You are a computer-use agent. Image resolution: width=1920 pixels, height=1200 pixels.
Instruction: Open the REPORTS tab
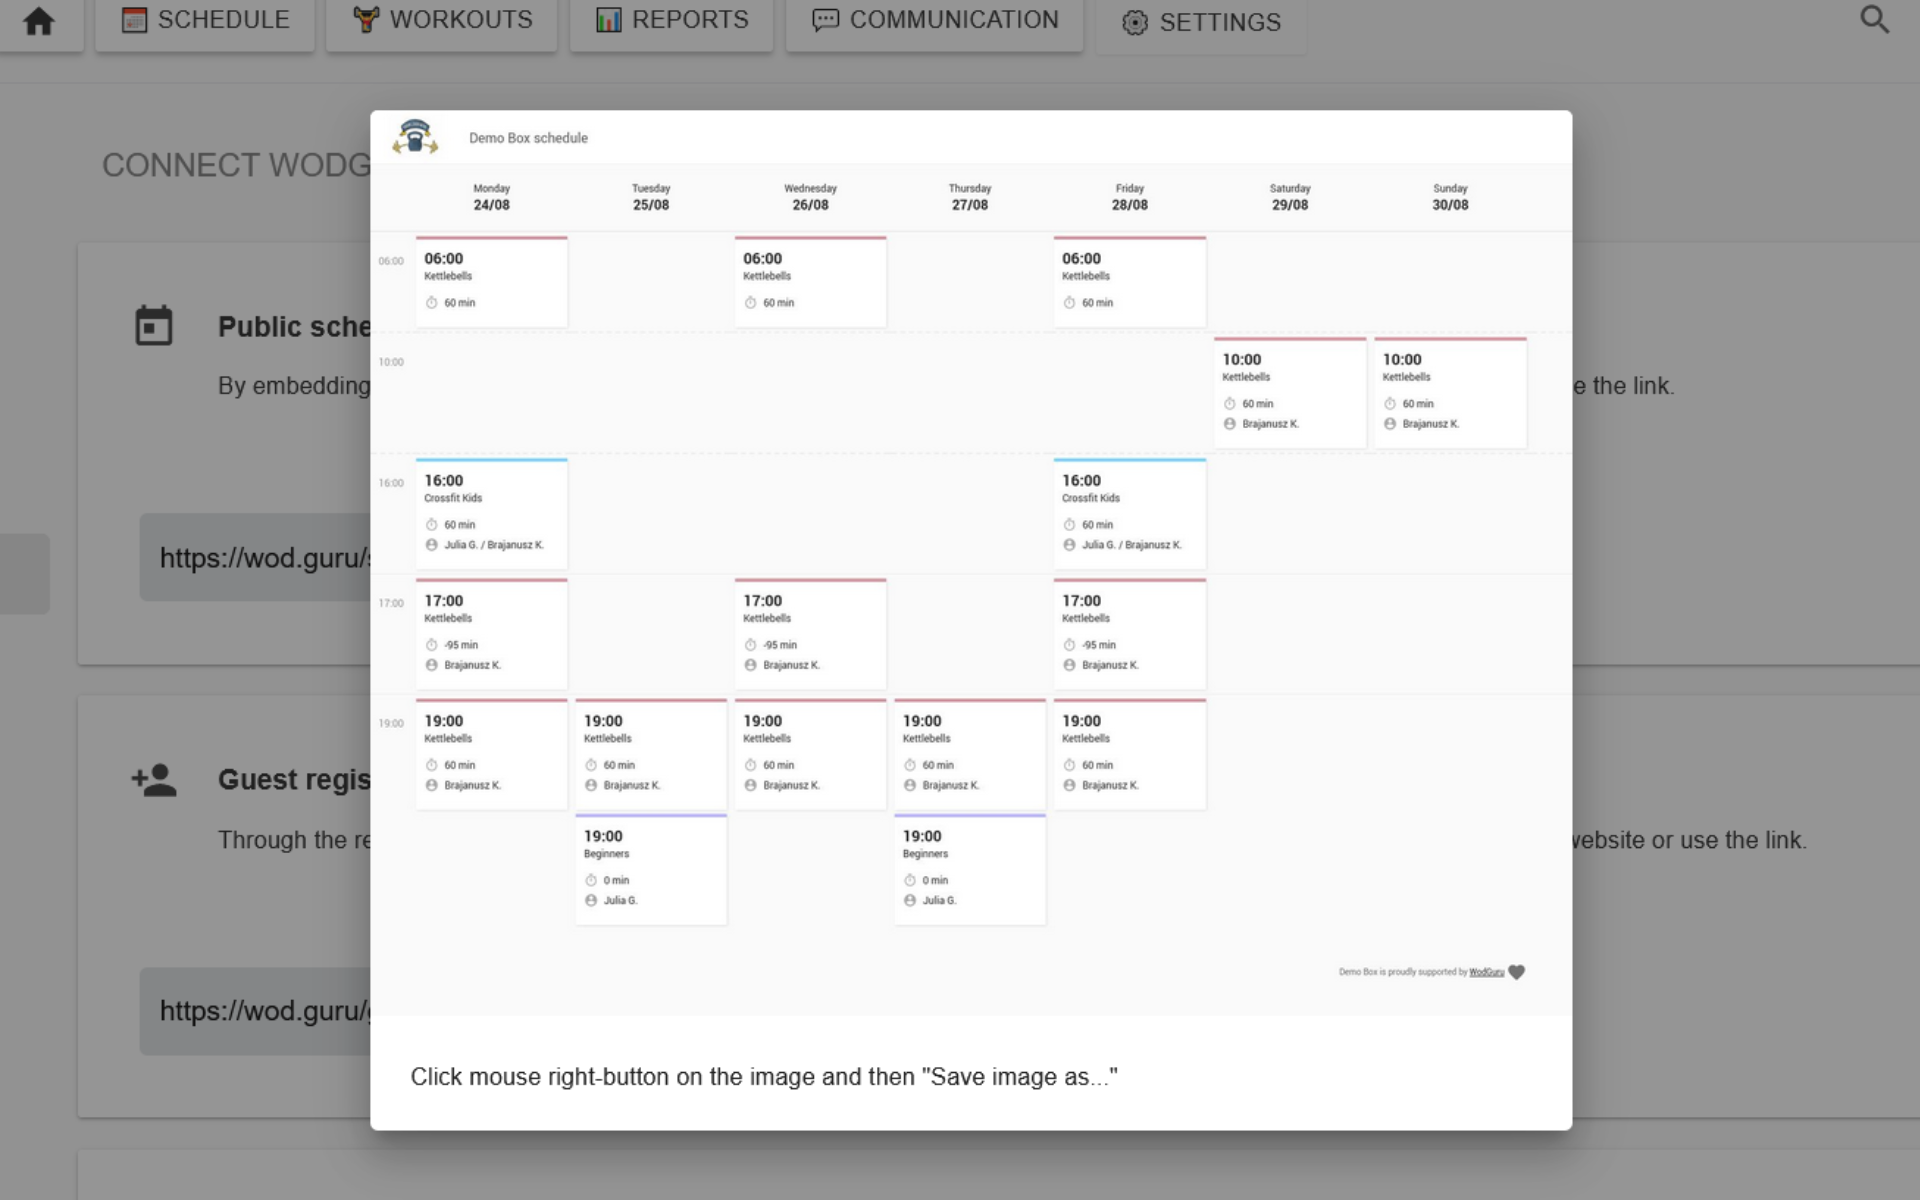[x=671, y=20]
